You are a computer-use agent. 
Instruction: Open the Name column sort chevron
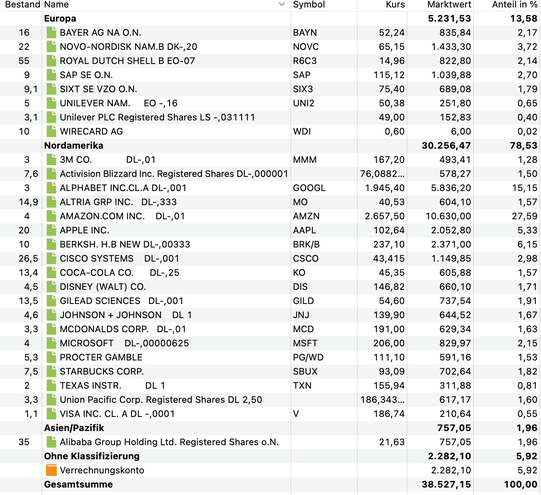point(282,4)
